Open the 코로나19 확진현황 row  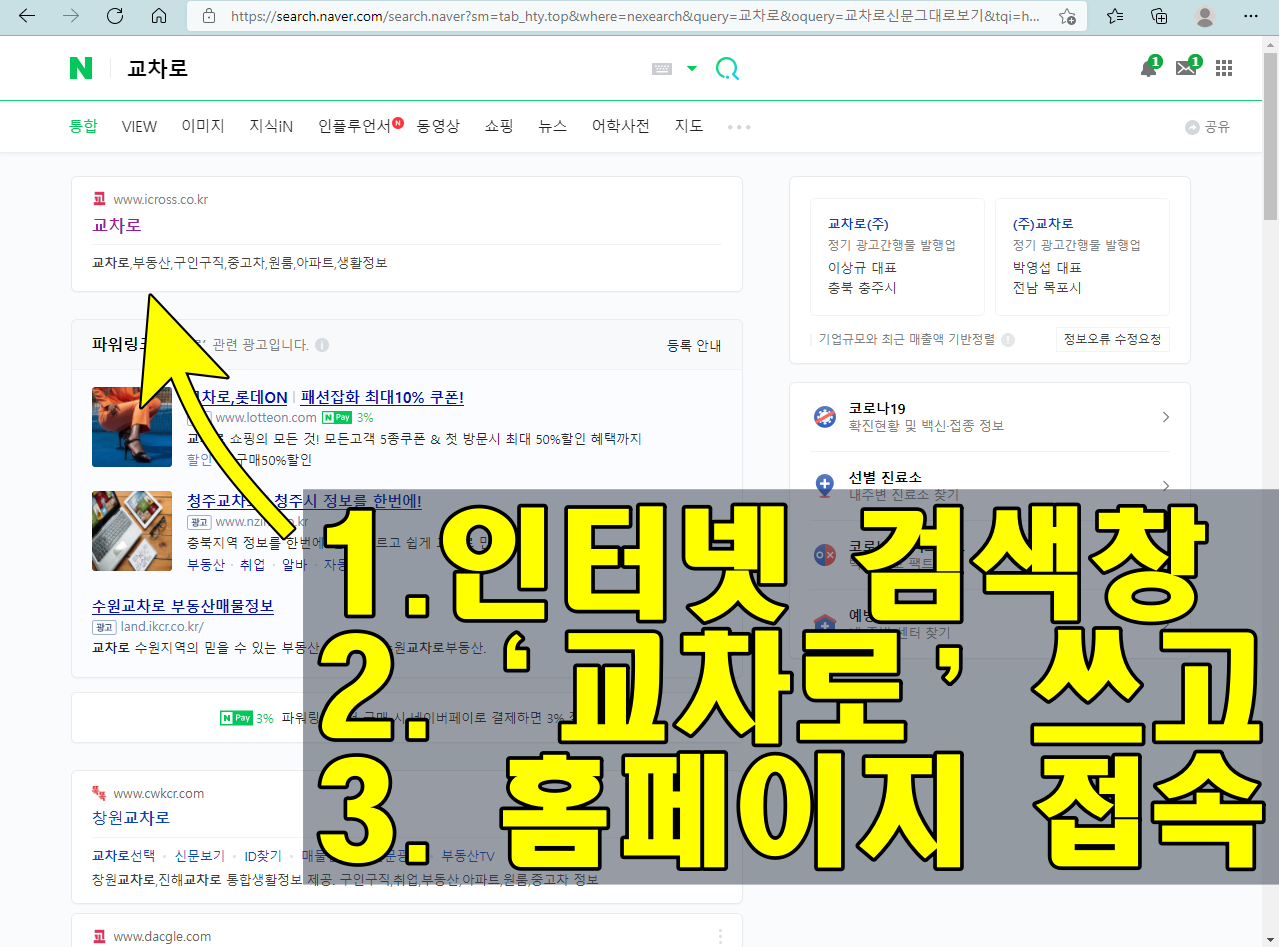pos(990,417)
